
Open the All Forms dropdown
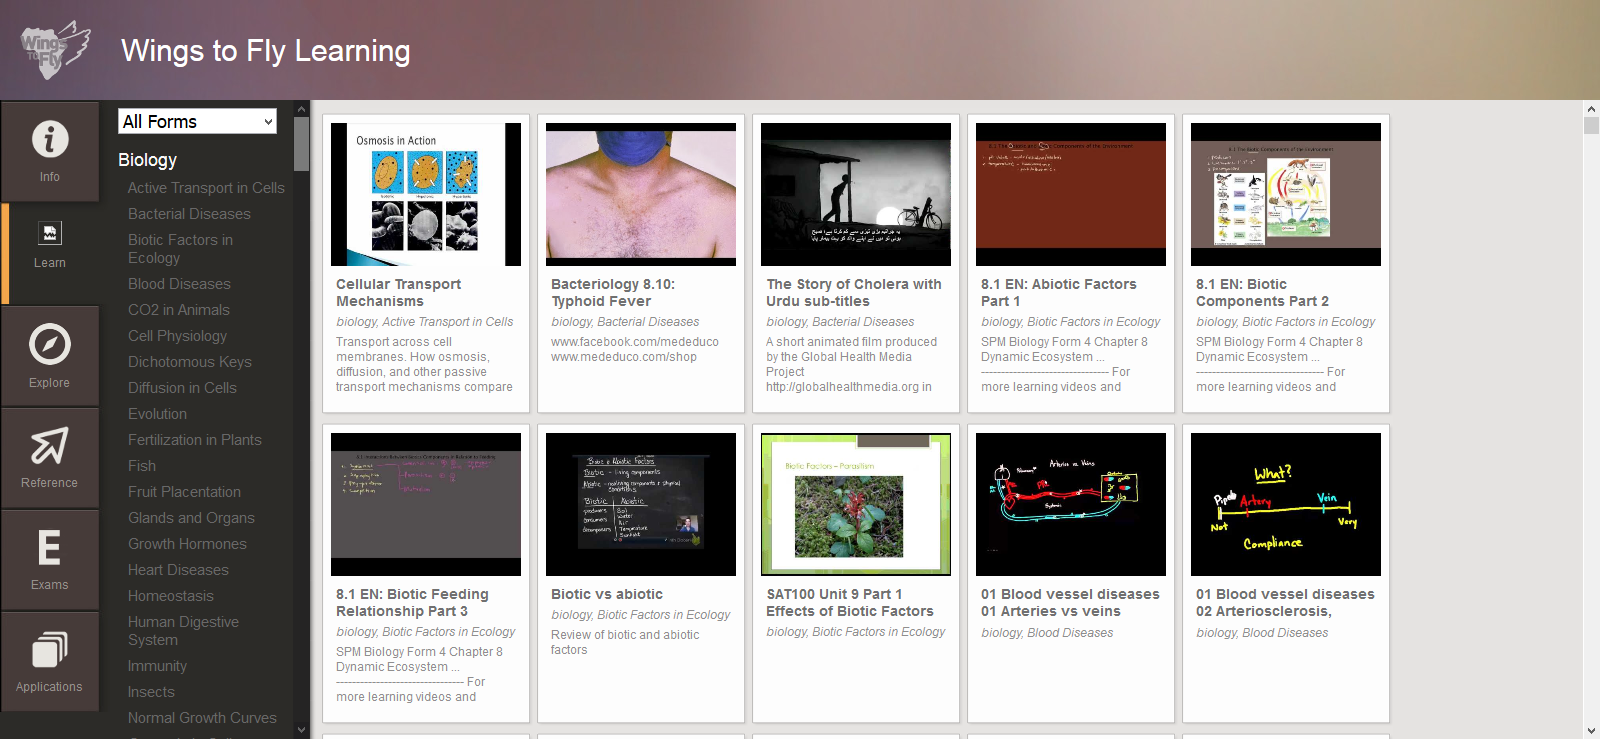(x=197, y=121)
